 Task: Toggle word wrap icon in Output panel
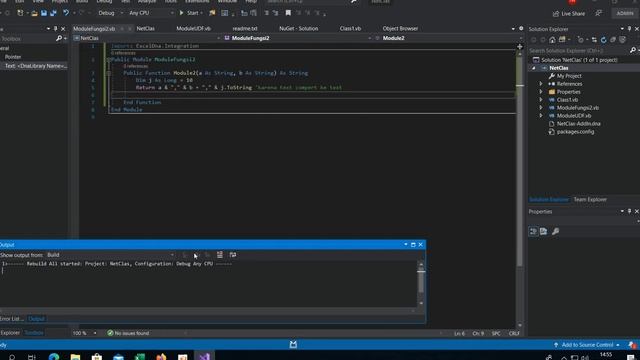[233, 255]
